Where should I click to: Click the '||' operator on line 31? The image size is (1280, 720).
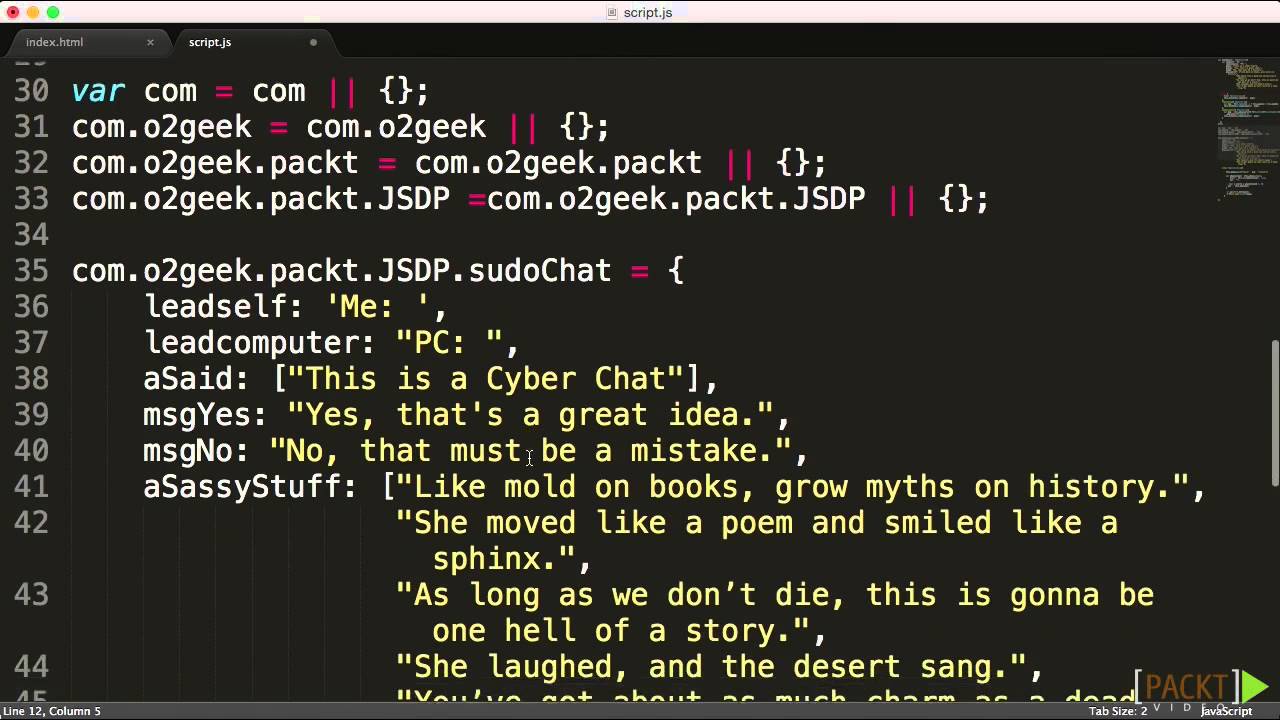point(523,127)
